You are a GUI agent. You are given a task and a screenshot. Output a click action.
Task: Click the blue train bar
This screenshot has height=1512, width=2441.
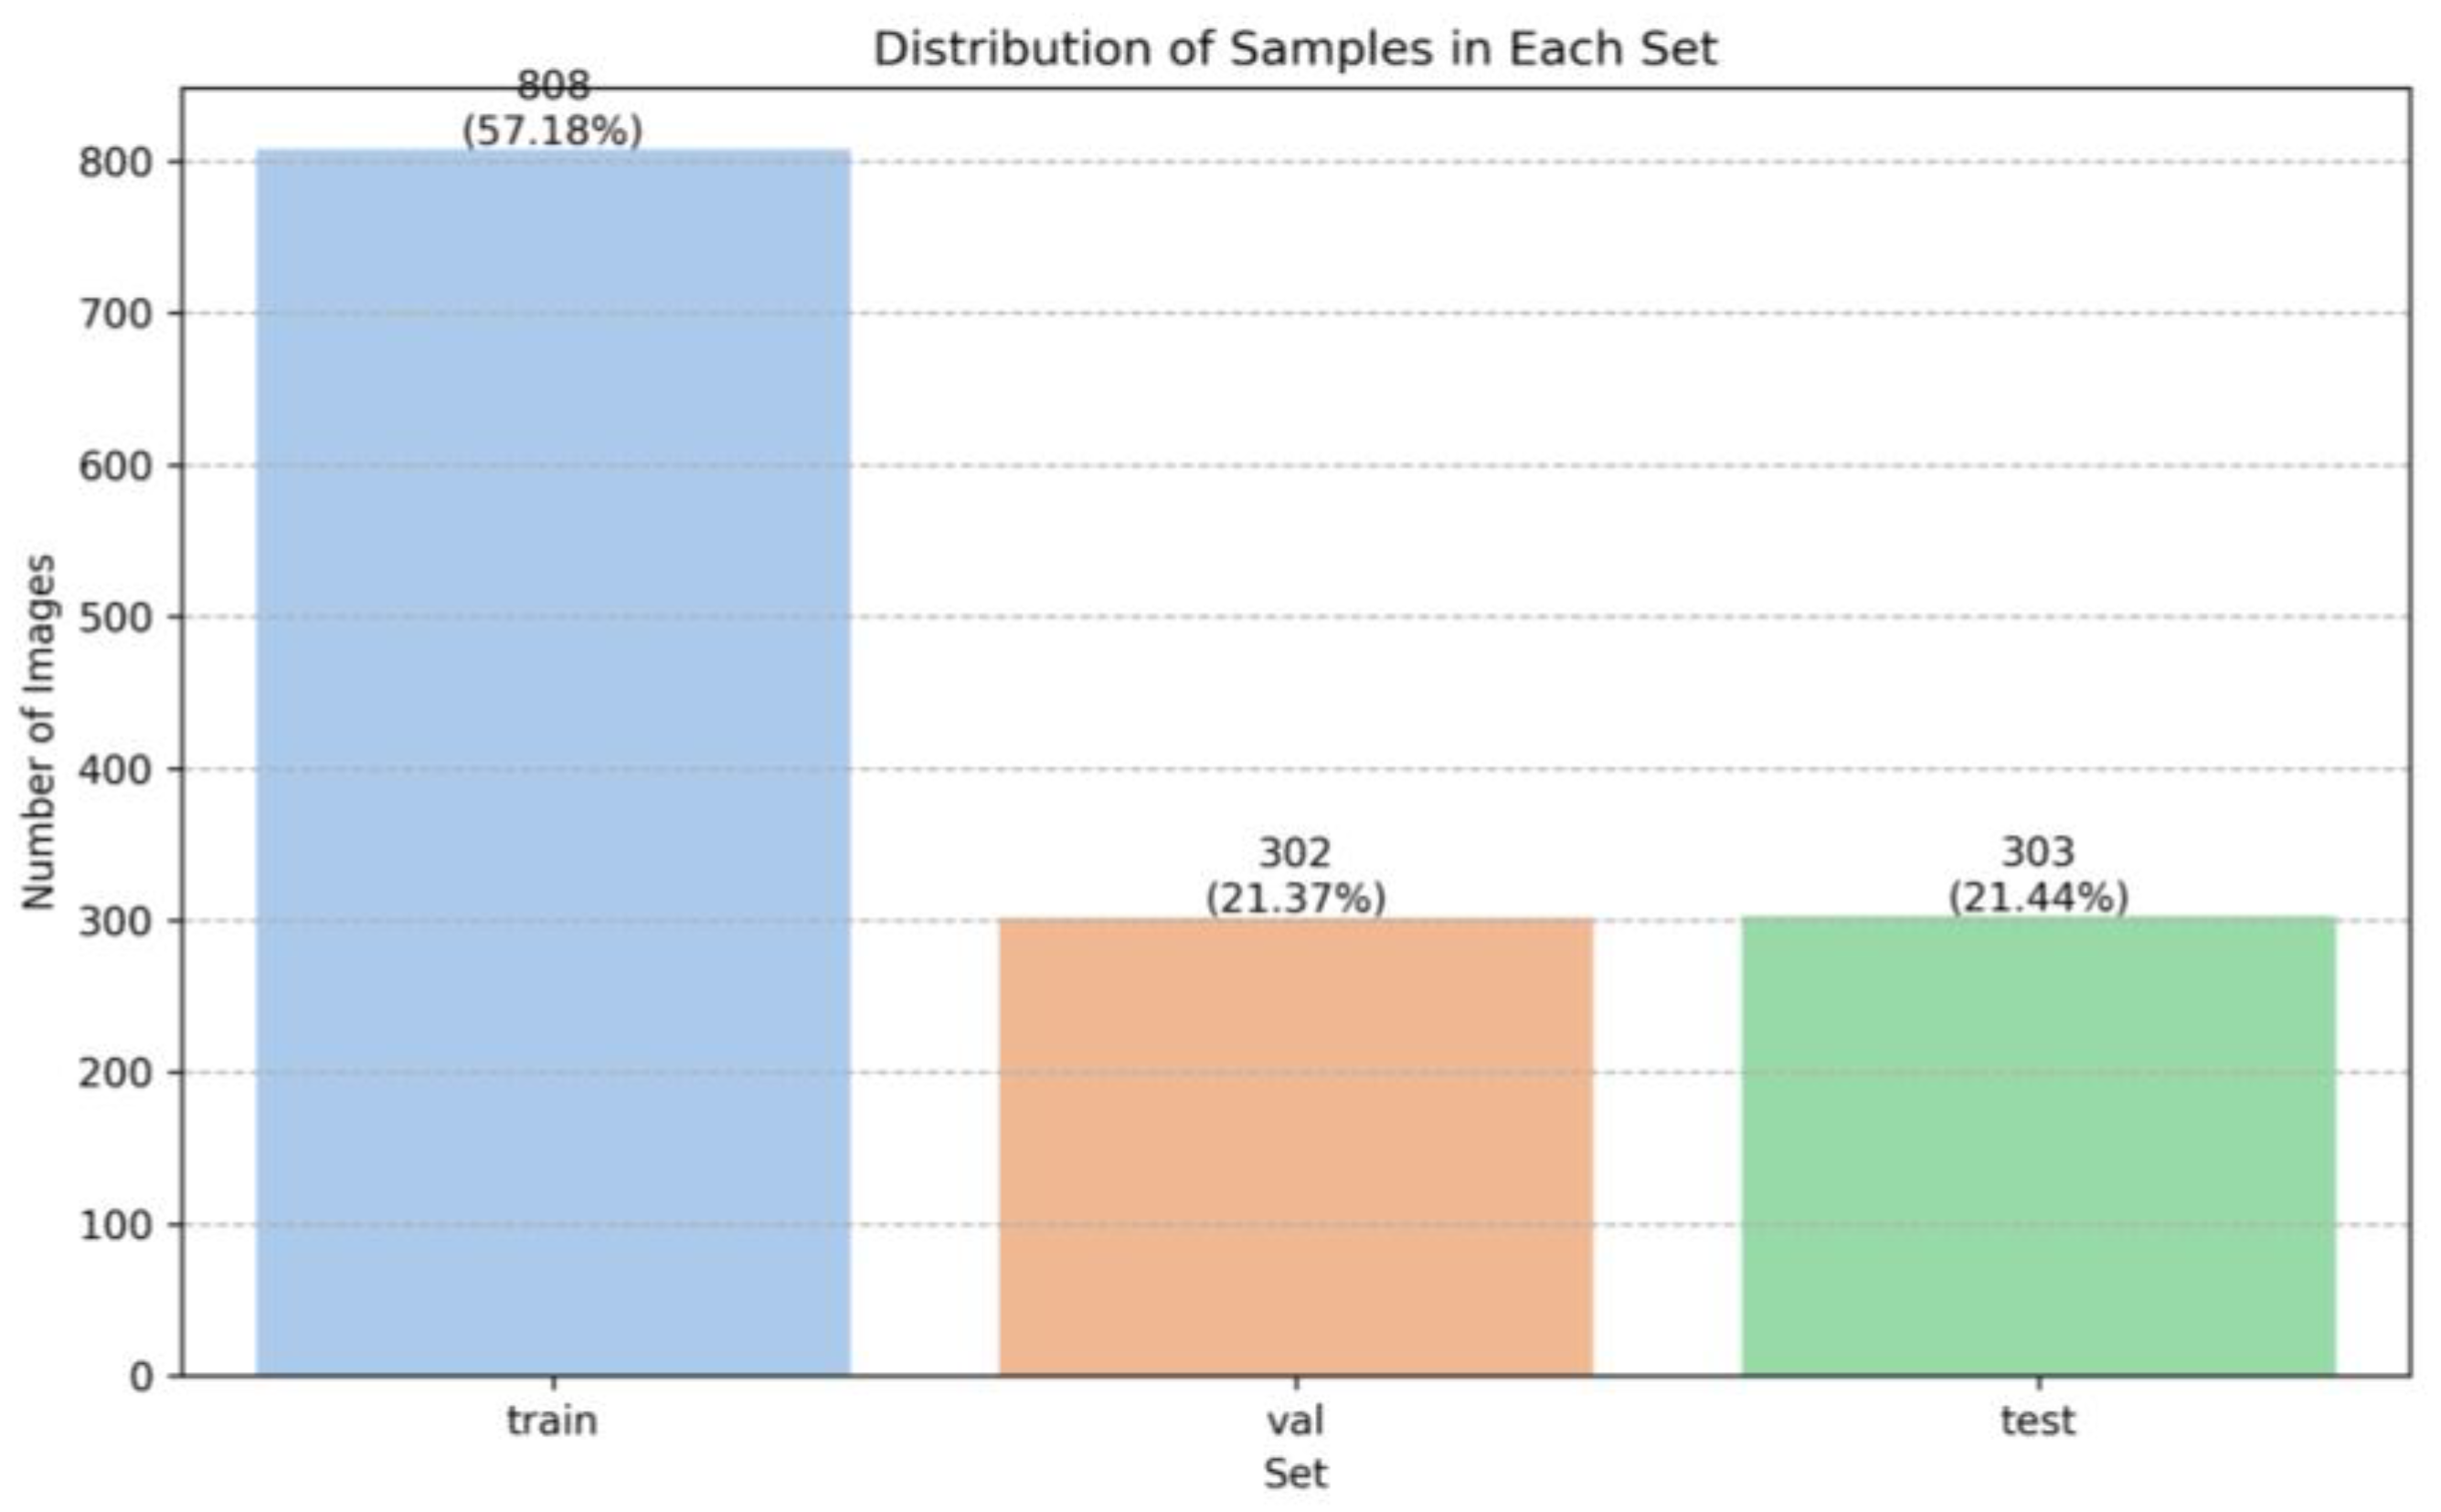(x=553, y=762)
